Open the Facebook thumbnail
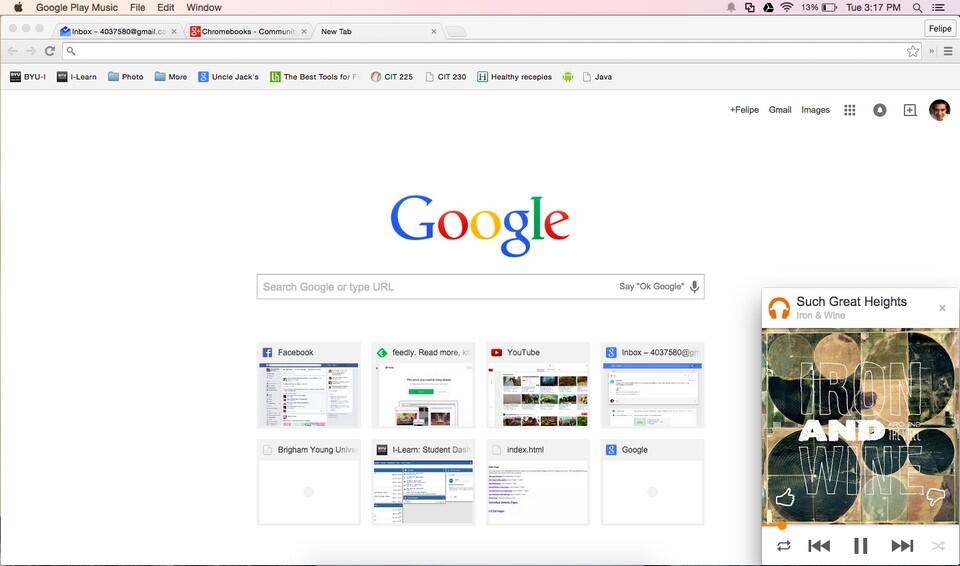This screenshot has width=960, height=566. pyautogui.click(x=309, y=385)
